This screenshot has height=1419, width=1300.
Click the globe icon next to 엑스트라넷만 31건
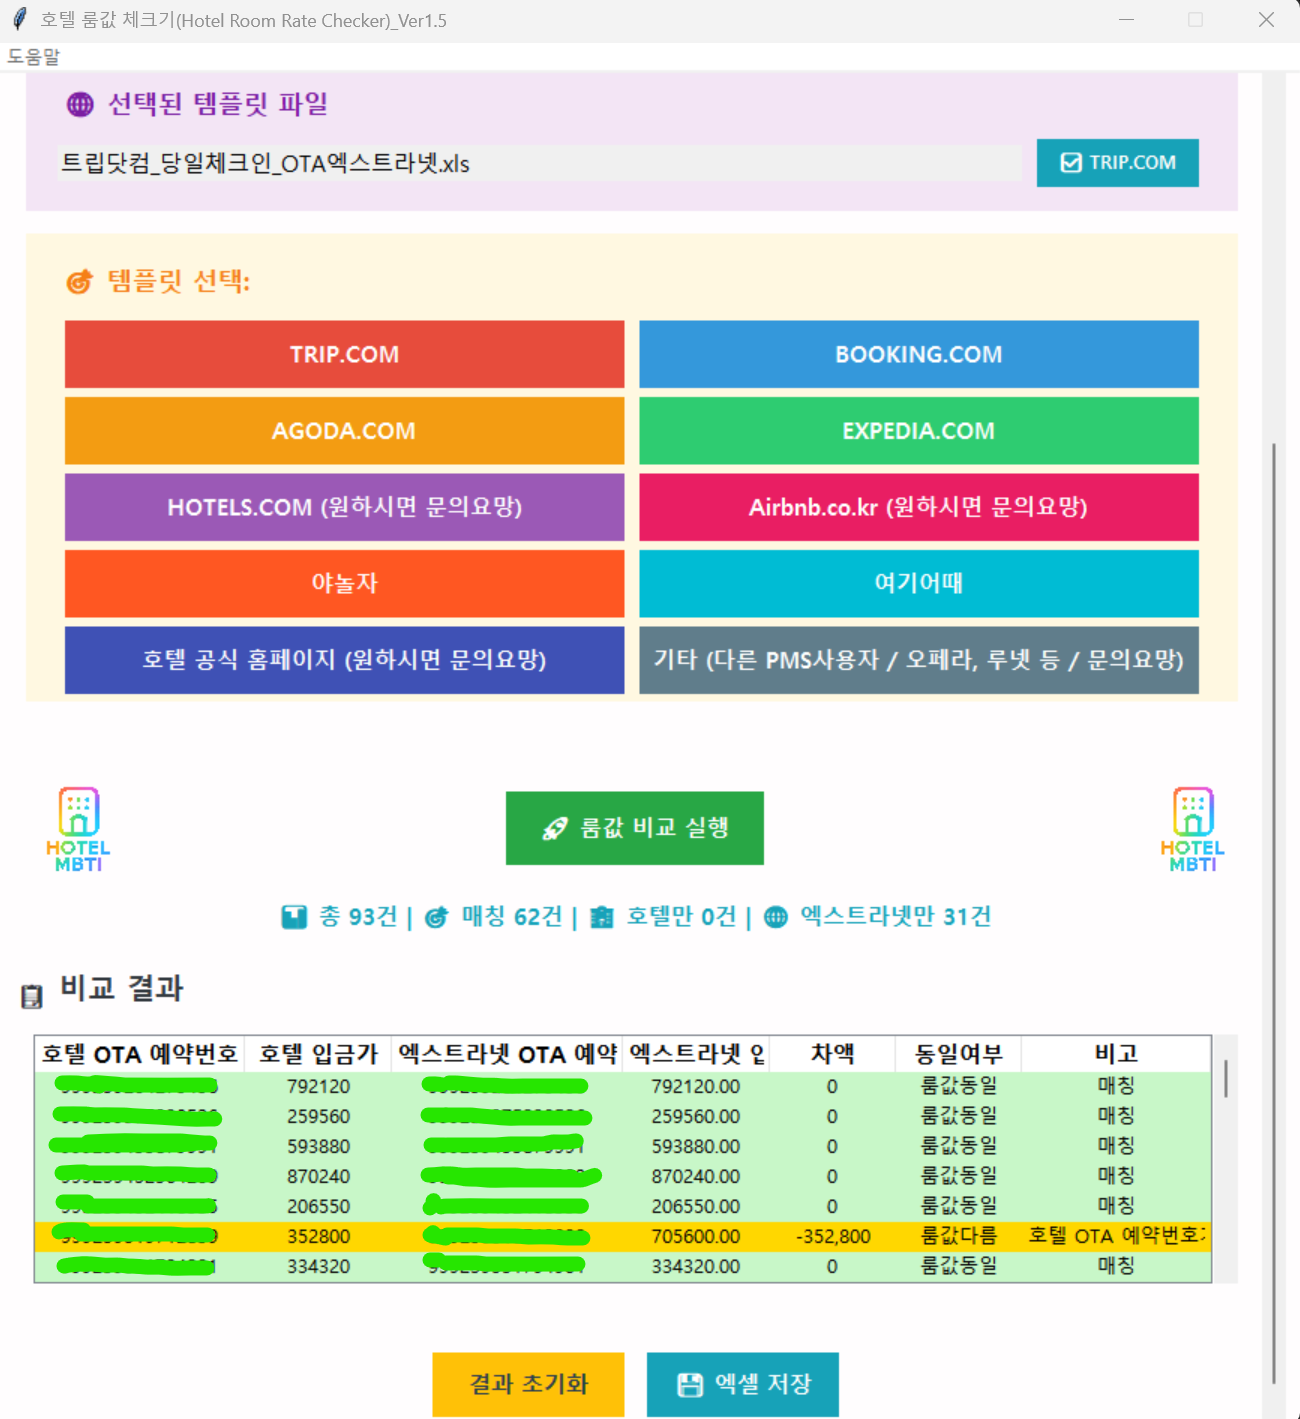[x=776, y=917]
